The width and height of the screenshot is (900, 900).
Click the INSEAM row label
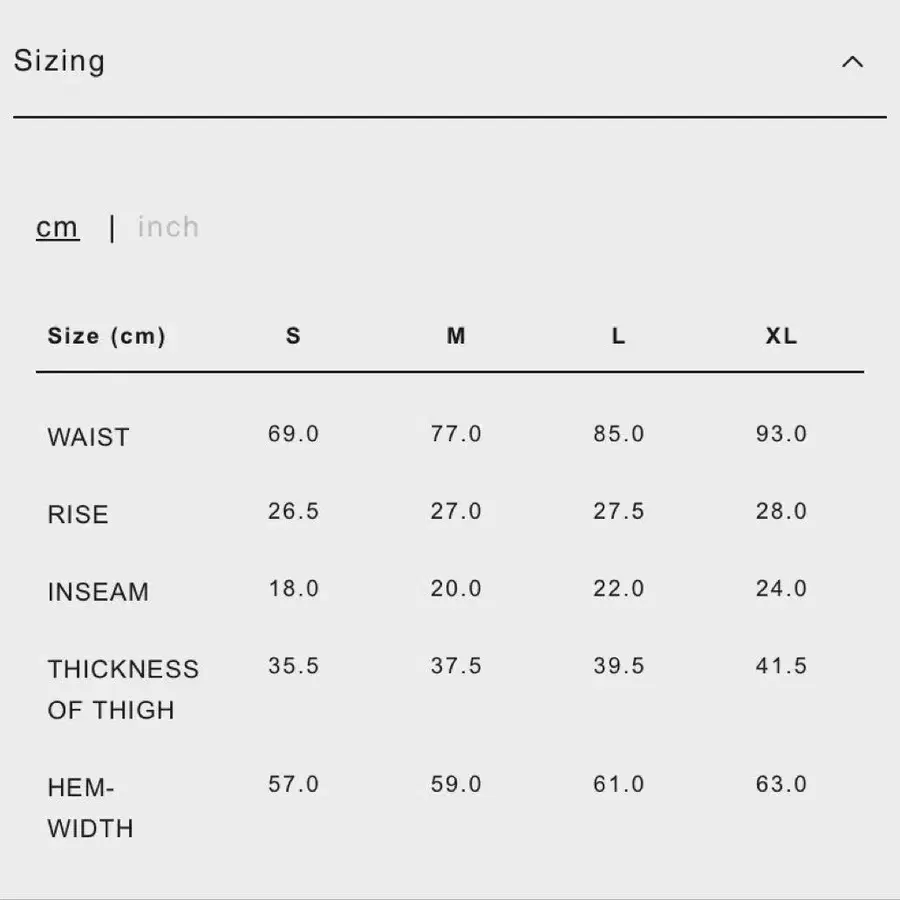coord(98,592)
